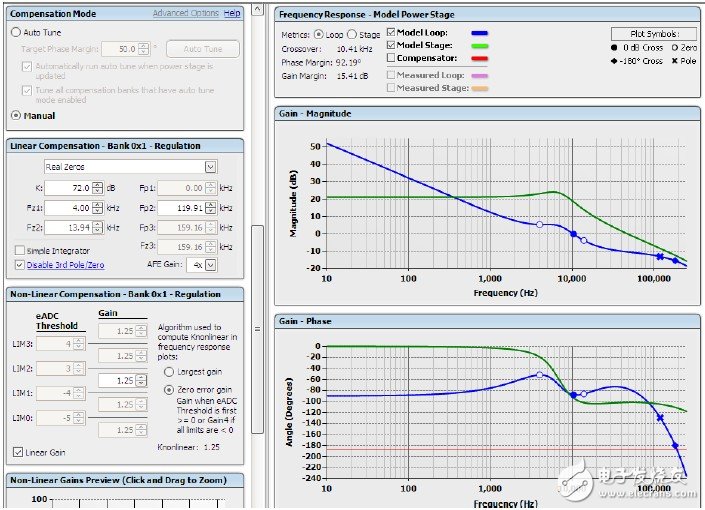705x510 pixels.
Task: Click the K gain stepper arrows
Action: pyautogui.click(x=98, y=187)
